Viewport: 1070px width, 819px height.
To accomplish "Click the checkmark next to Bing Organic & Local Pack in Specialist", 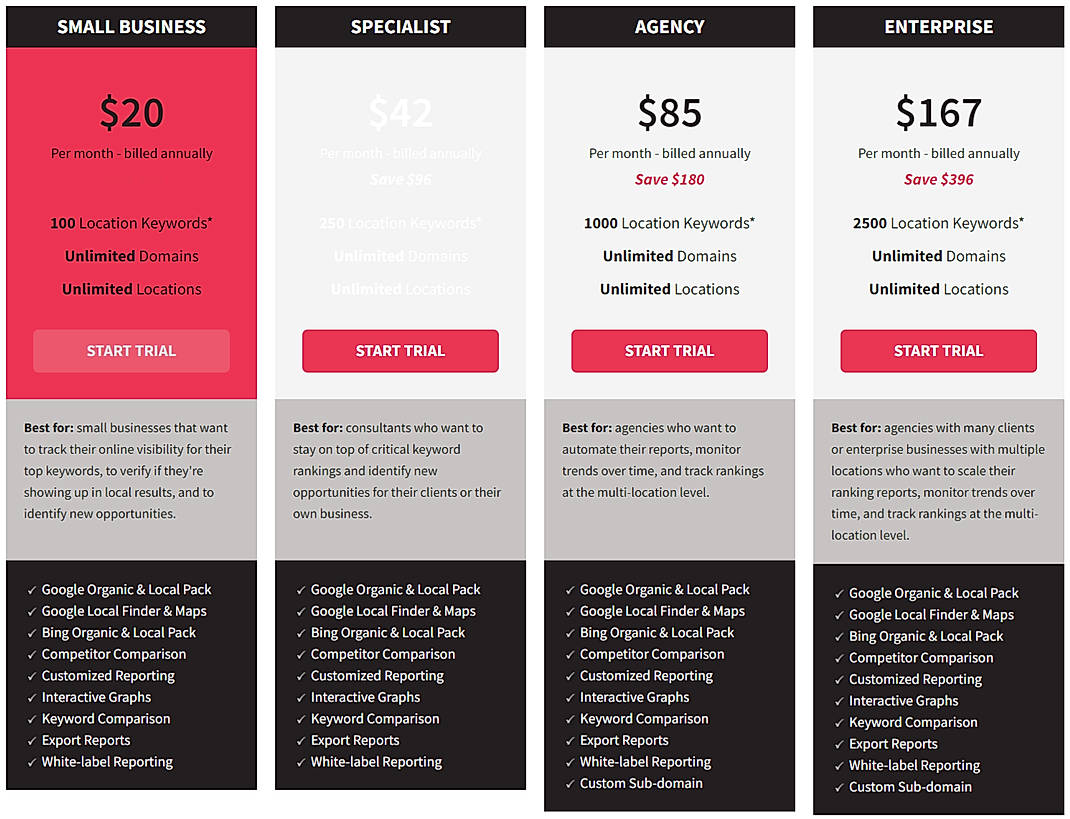I will click(x=300, y=632).
